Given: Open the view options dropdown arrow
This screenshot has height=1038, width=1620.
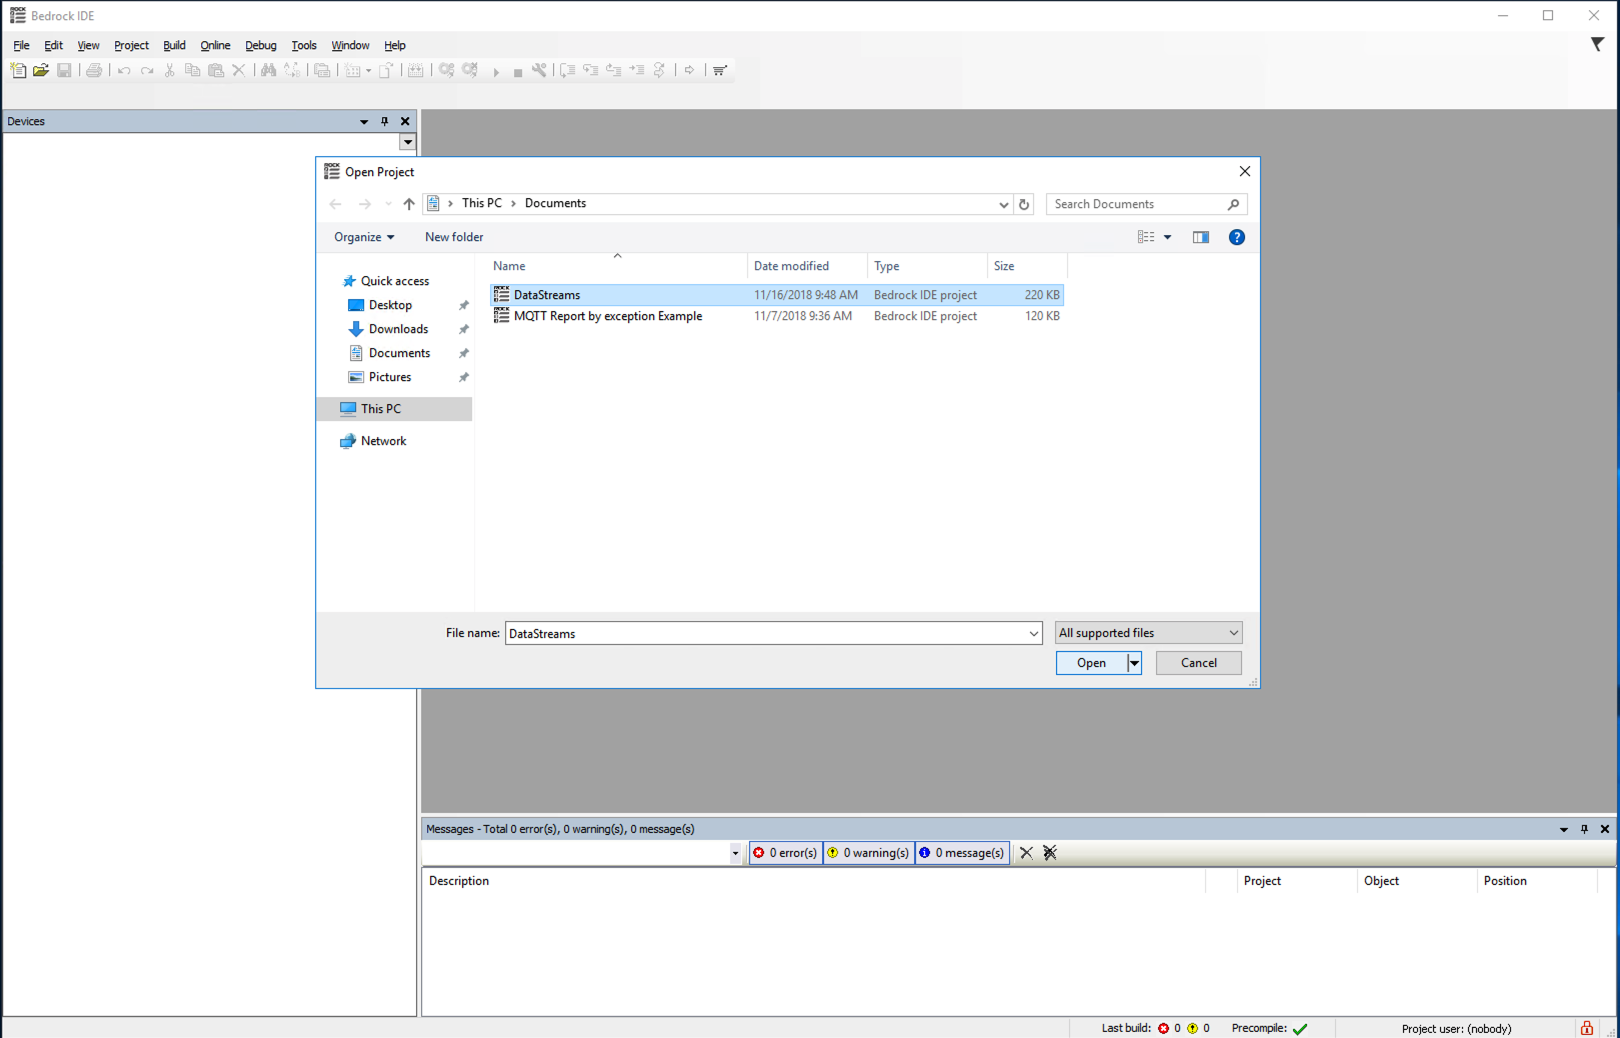Looking at the screenshot, I should pos(1168,237).
